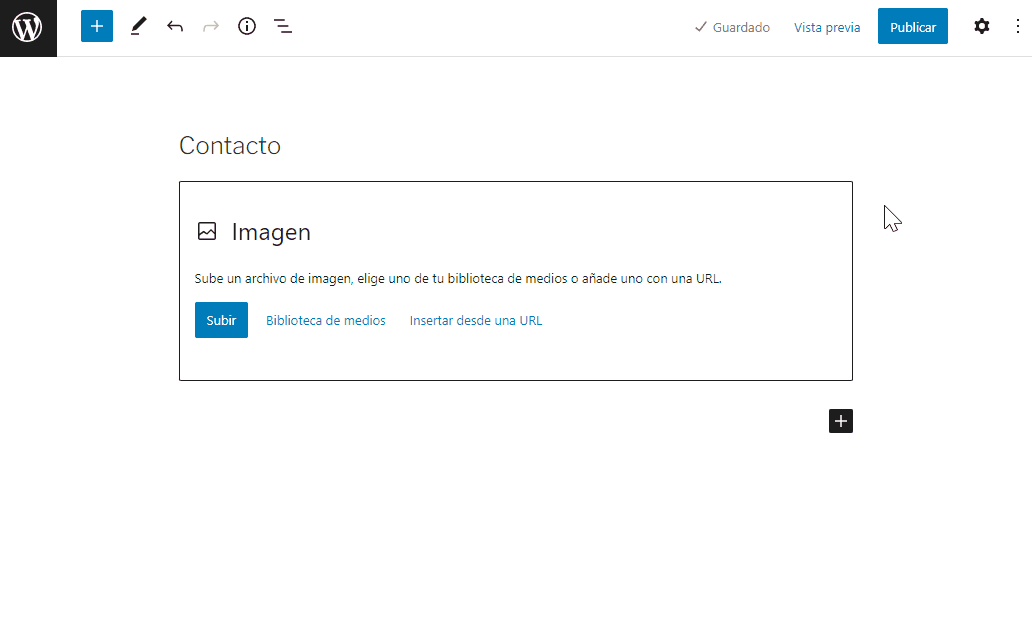Screen dimensions: 1032x640
Task: Click the Publicar button
Action: coord(912,26)
